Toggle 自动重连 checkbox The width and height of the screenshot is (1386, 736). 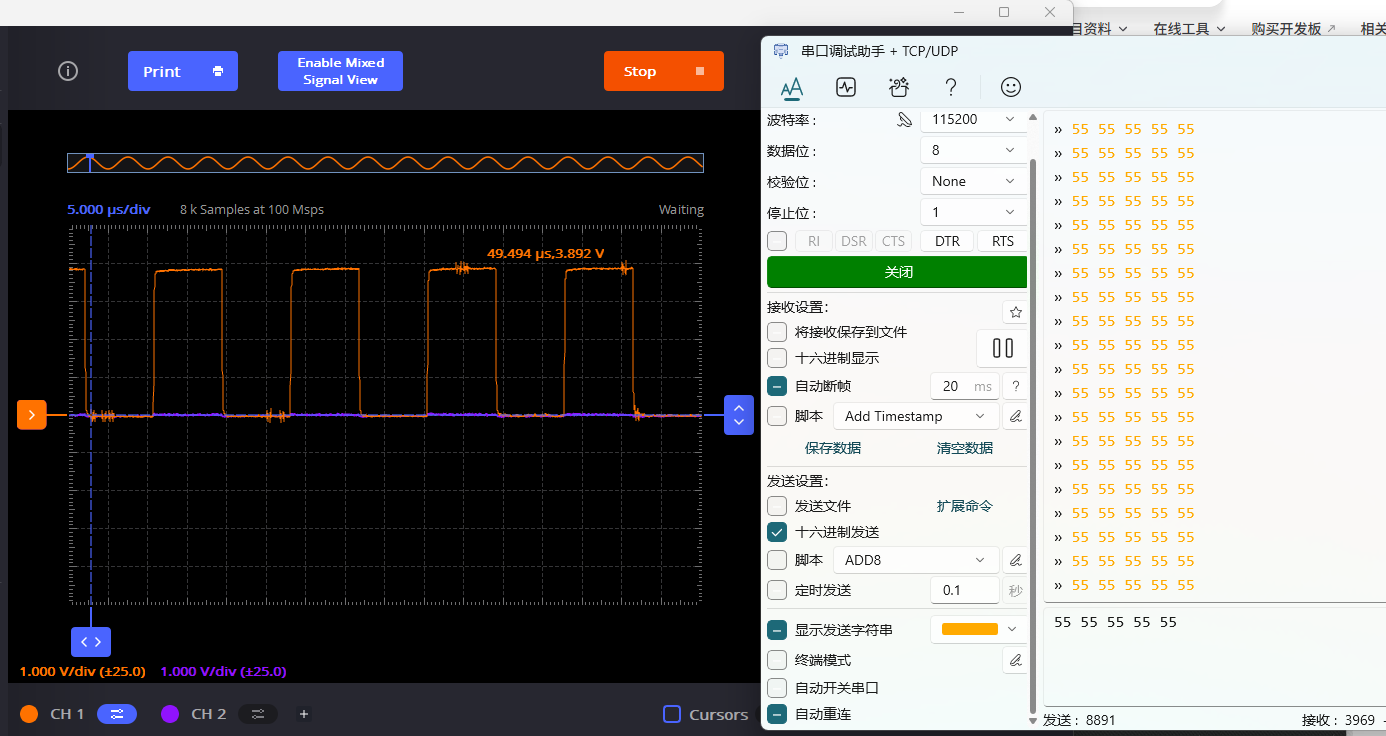pos(777,714)
